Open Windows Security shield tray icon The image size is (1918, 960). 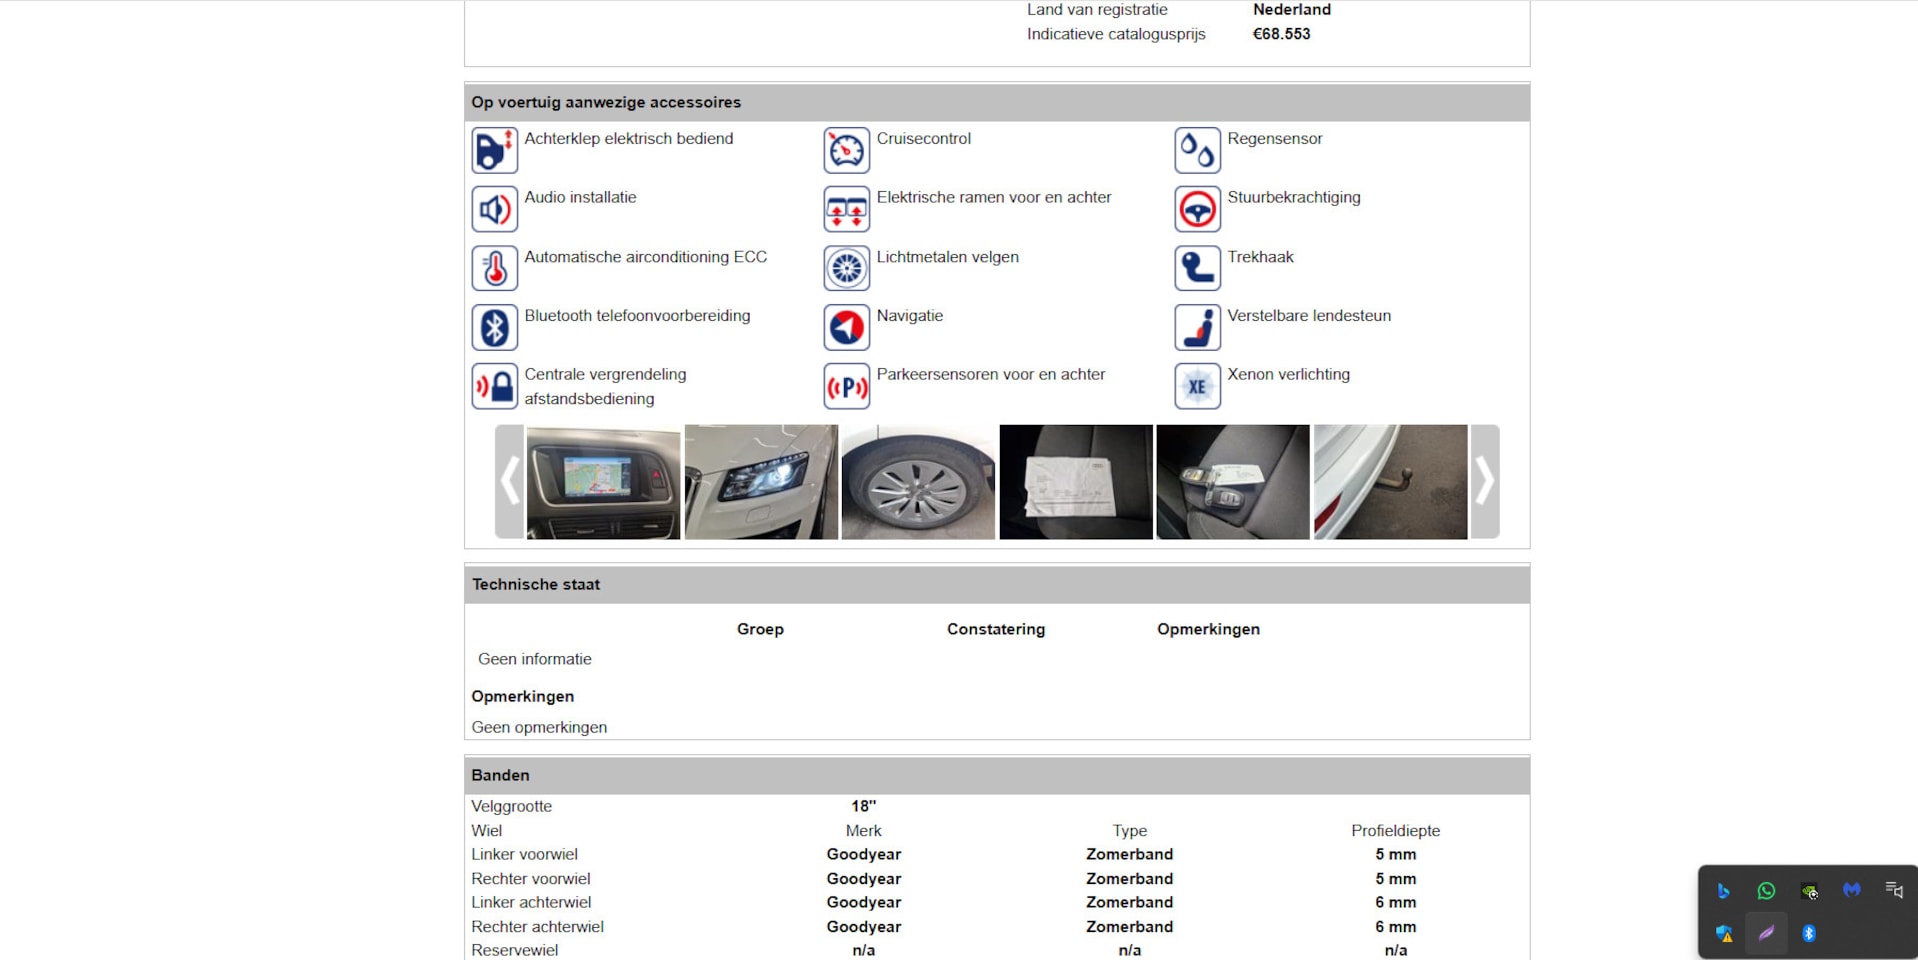coord(1724,934)
